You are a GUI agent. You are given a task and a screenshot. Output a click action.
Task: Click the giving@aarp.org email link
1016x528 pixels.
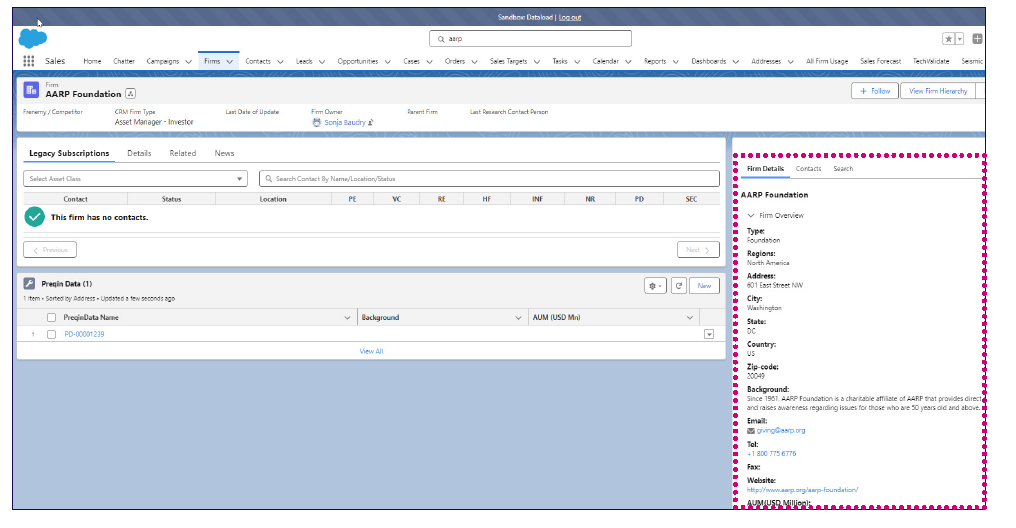tap(781, 431)
